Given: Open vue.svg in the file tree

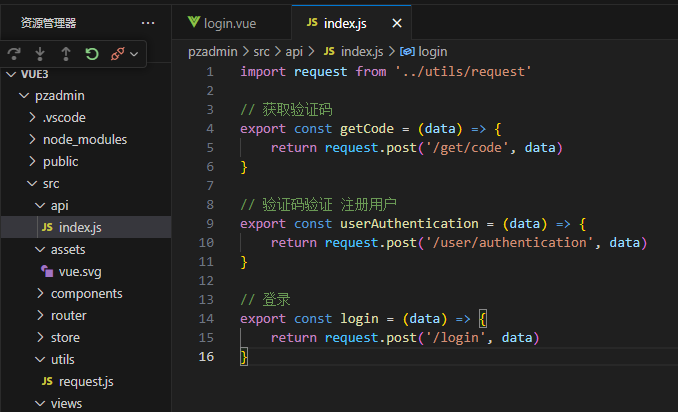Looking at the screenshot, I should pyautogui.click(x=80, y=272).
